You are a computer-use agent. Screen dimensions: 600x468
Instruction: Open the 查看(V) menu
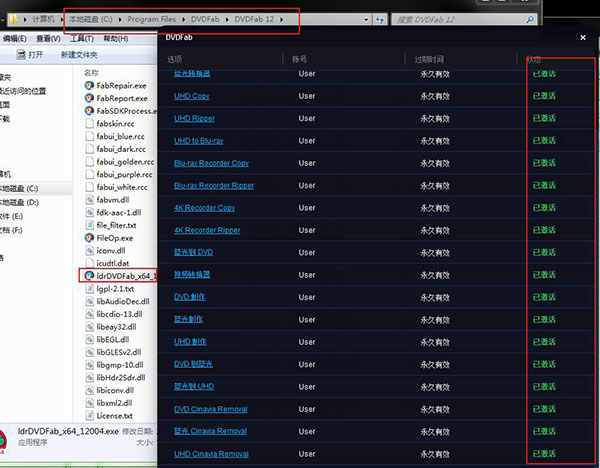[x=48, y=39]
